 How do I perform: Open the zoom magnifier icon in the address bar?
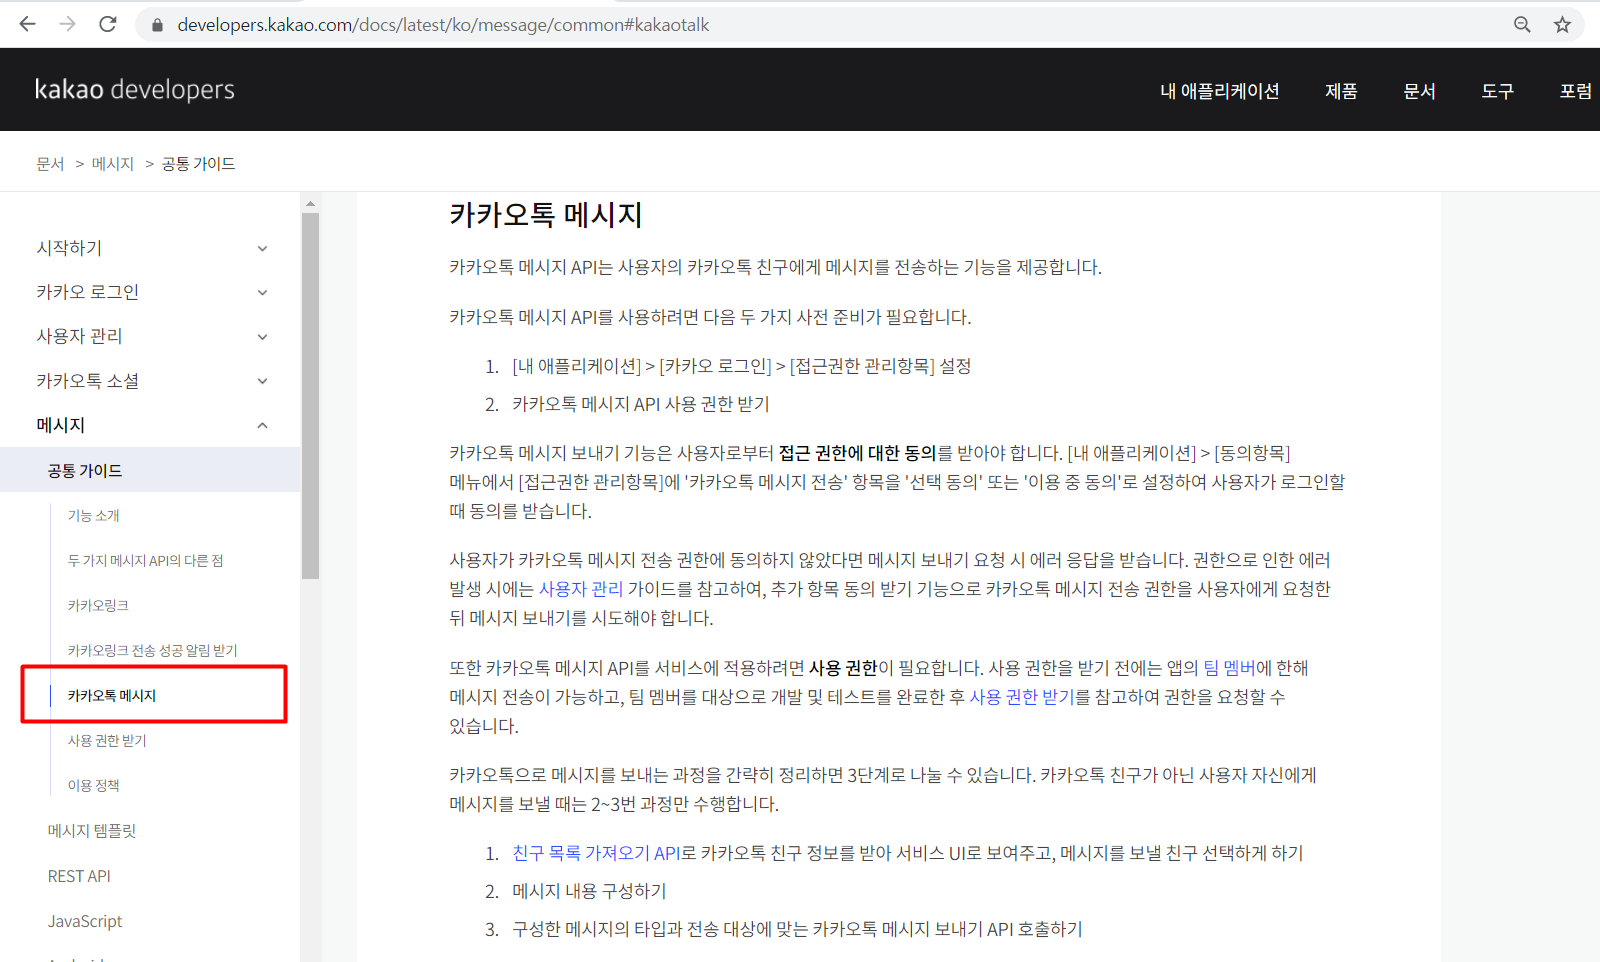click(1522, 24)
